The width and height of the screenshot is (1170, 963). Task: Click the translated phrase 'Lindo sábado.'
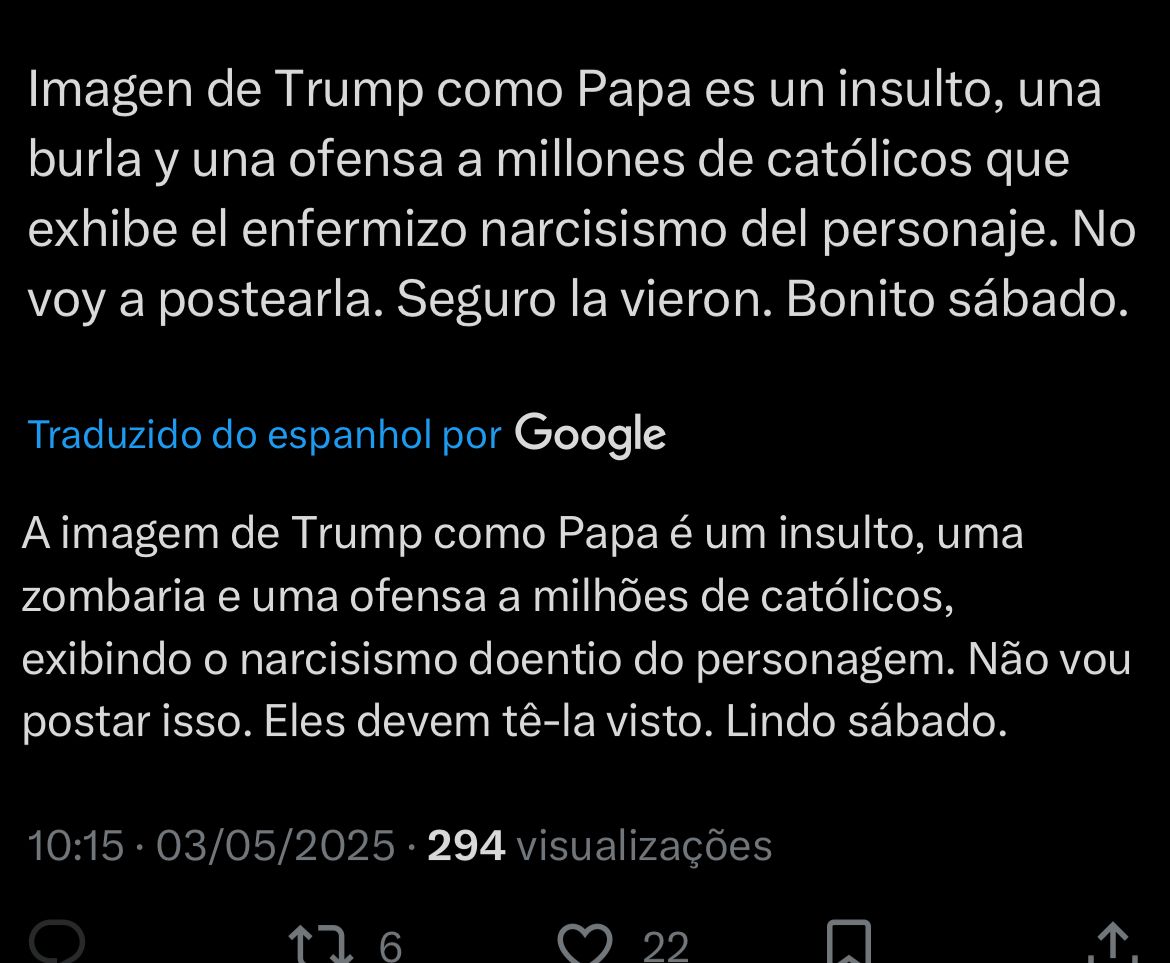866,722
